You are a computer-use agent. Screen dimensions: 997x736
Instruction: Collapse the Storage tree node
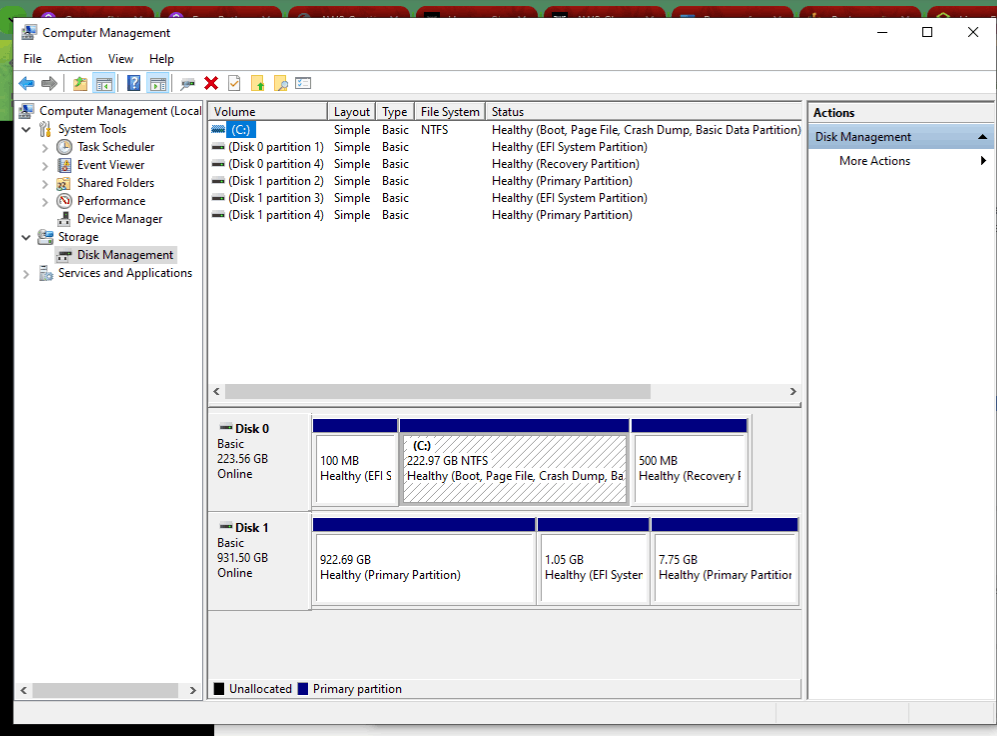pos(26,237)
